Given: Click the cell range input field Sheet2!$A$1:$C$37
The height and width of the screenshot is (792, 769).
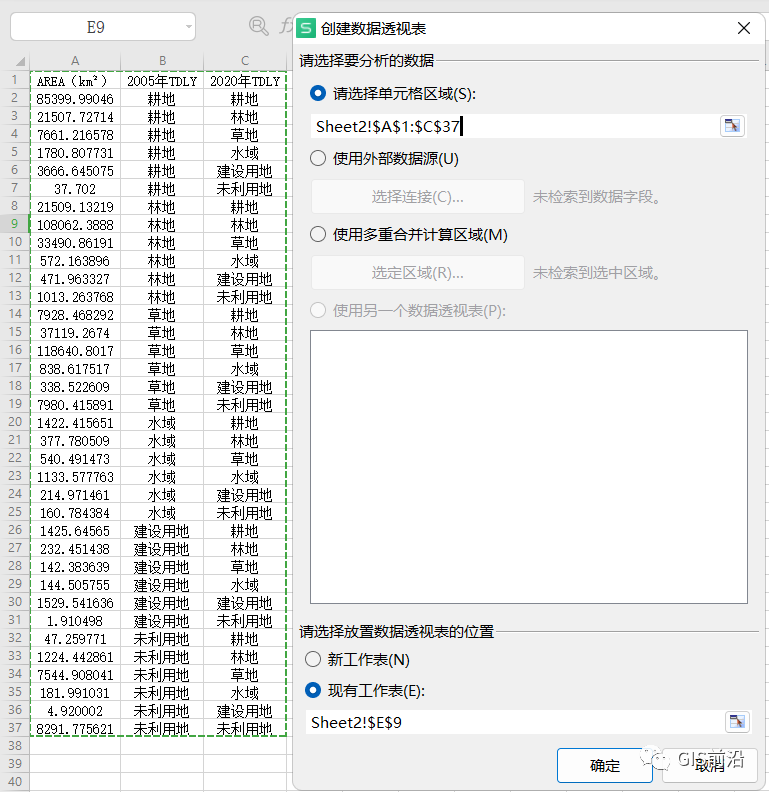Looking at the screenshot, I should [514, 126].
